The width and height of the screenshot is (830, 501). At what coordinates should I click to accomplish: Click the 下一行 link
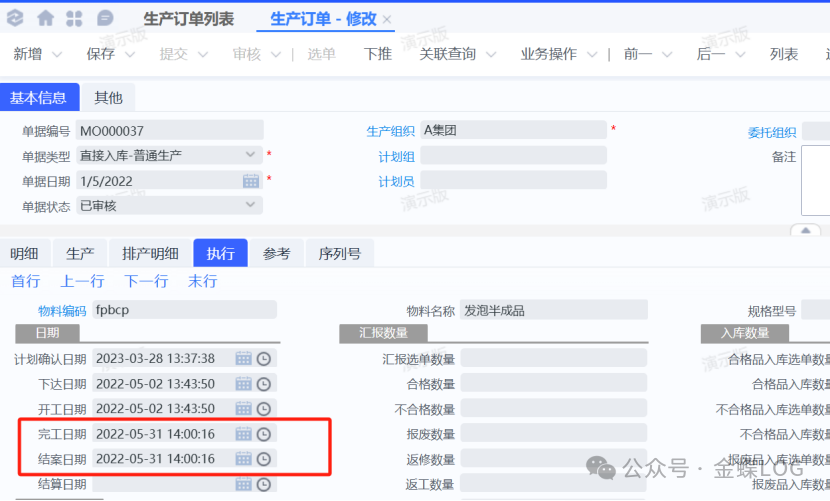click(x=146, y=281)
